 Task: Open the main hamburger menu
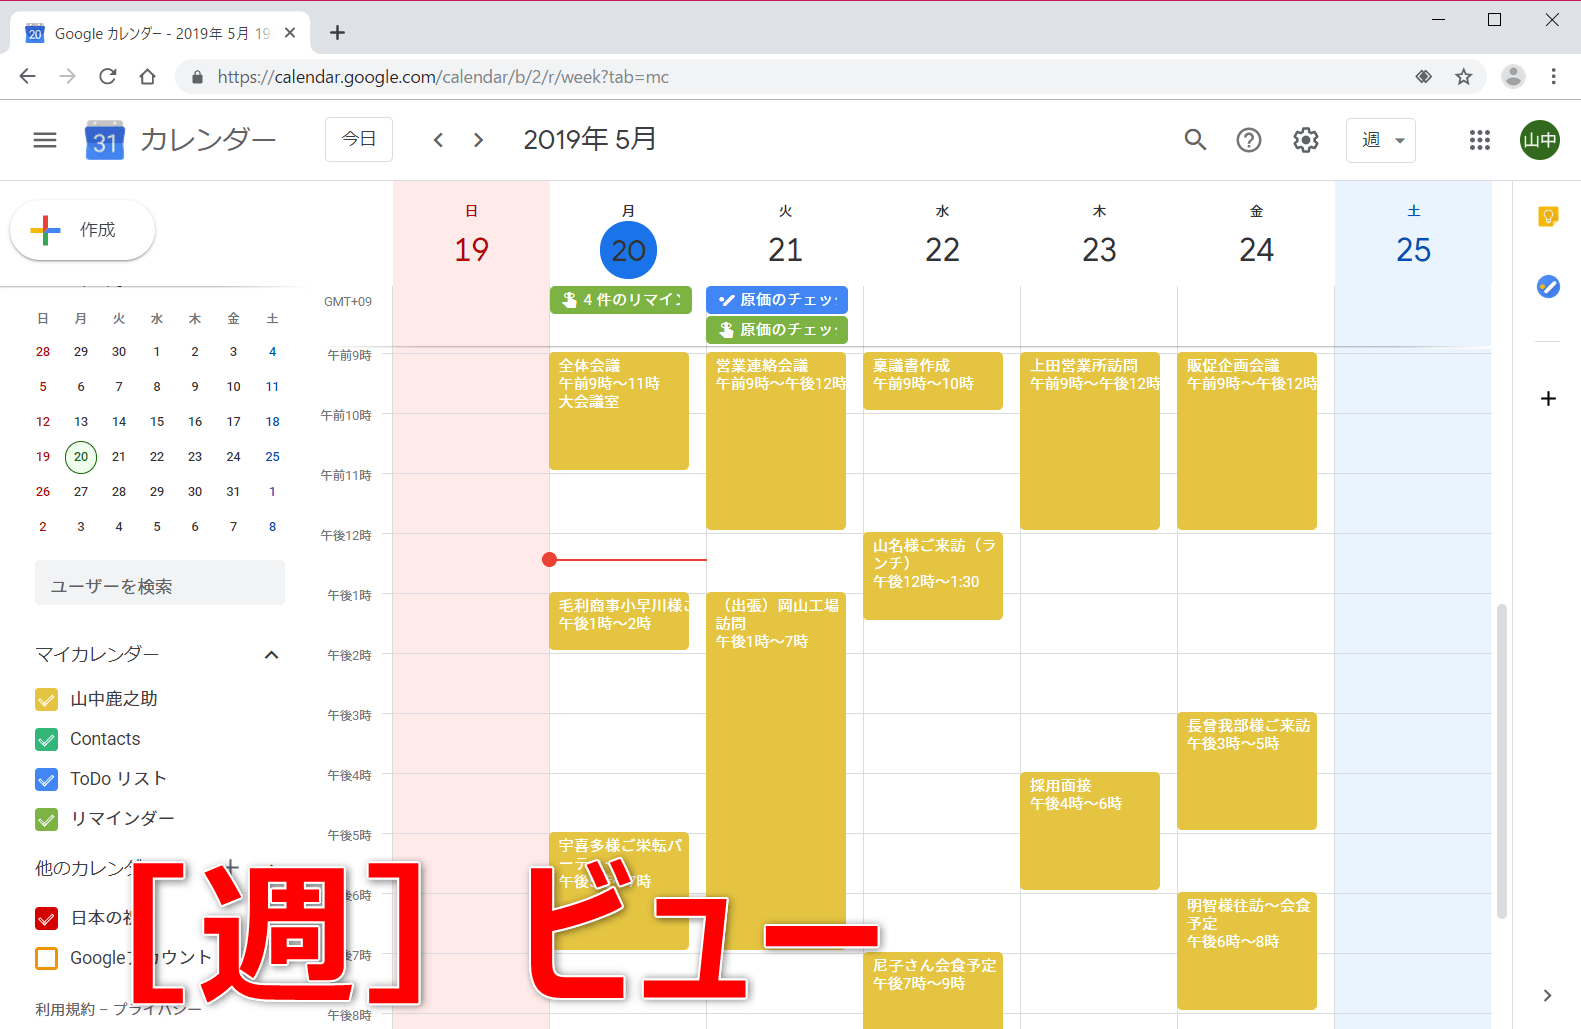click(45, 140)
